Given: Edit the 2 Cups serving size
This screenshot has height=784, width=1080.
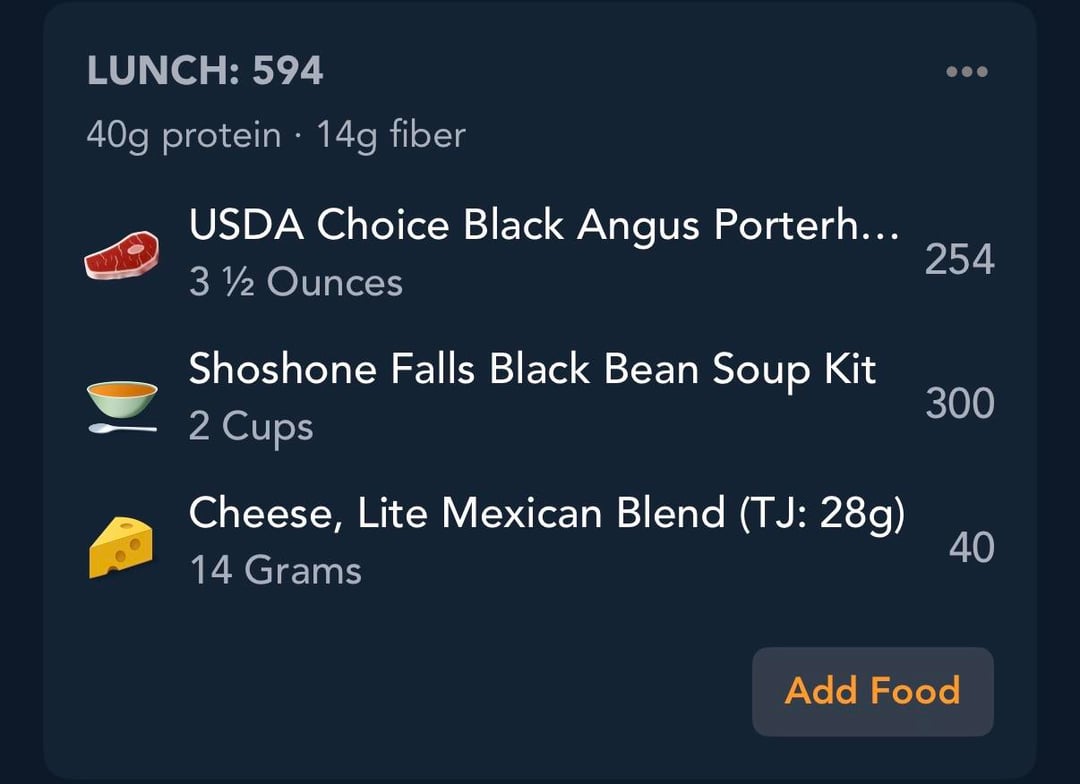Looking at the screenshot, I should point(251,427).
